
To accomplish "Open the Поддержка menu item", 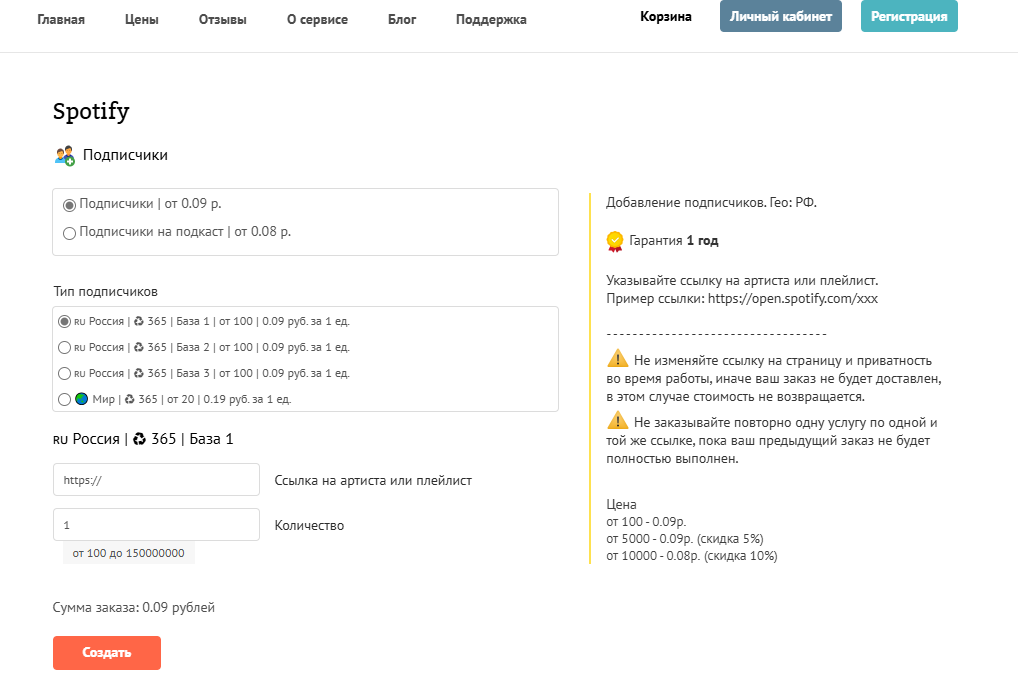I will pyautogui.click(x=491, y=19).
